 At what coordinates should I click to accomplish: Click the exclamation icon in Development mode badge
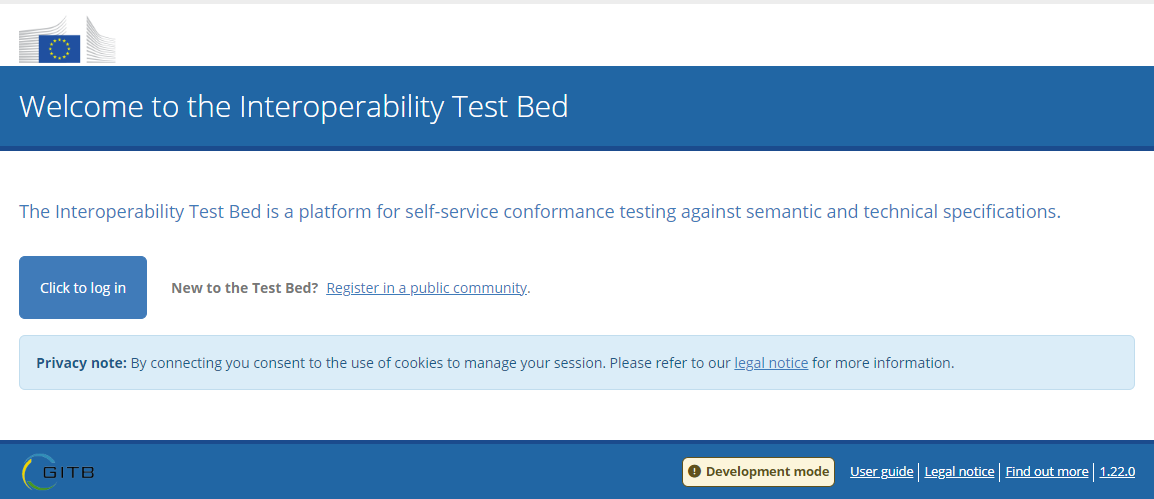(x=694, y=472)
